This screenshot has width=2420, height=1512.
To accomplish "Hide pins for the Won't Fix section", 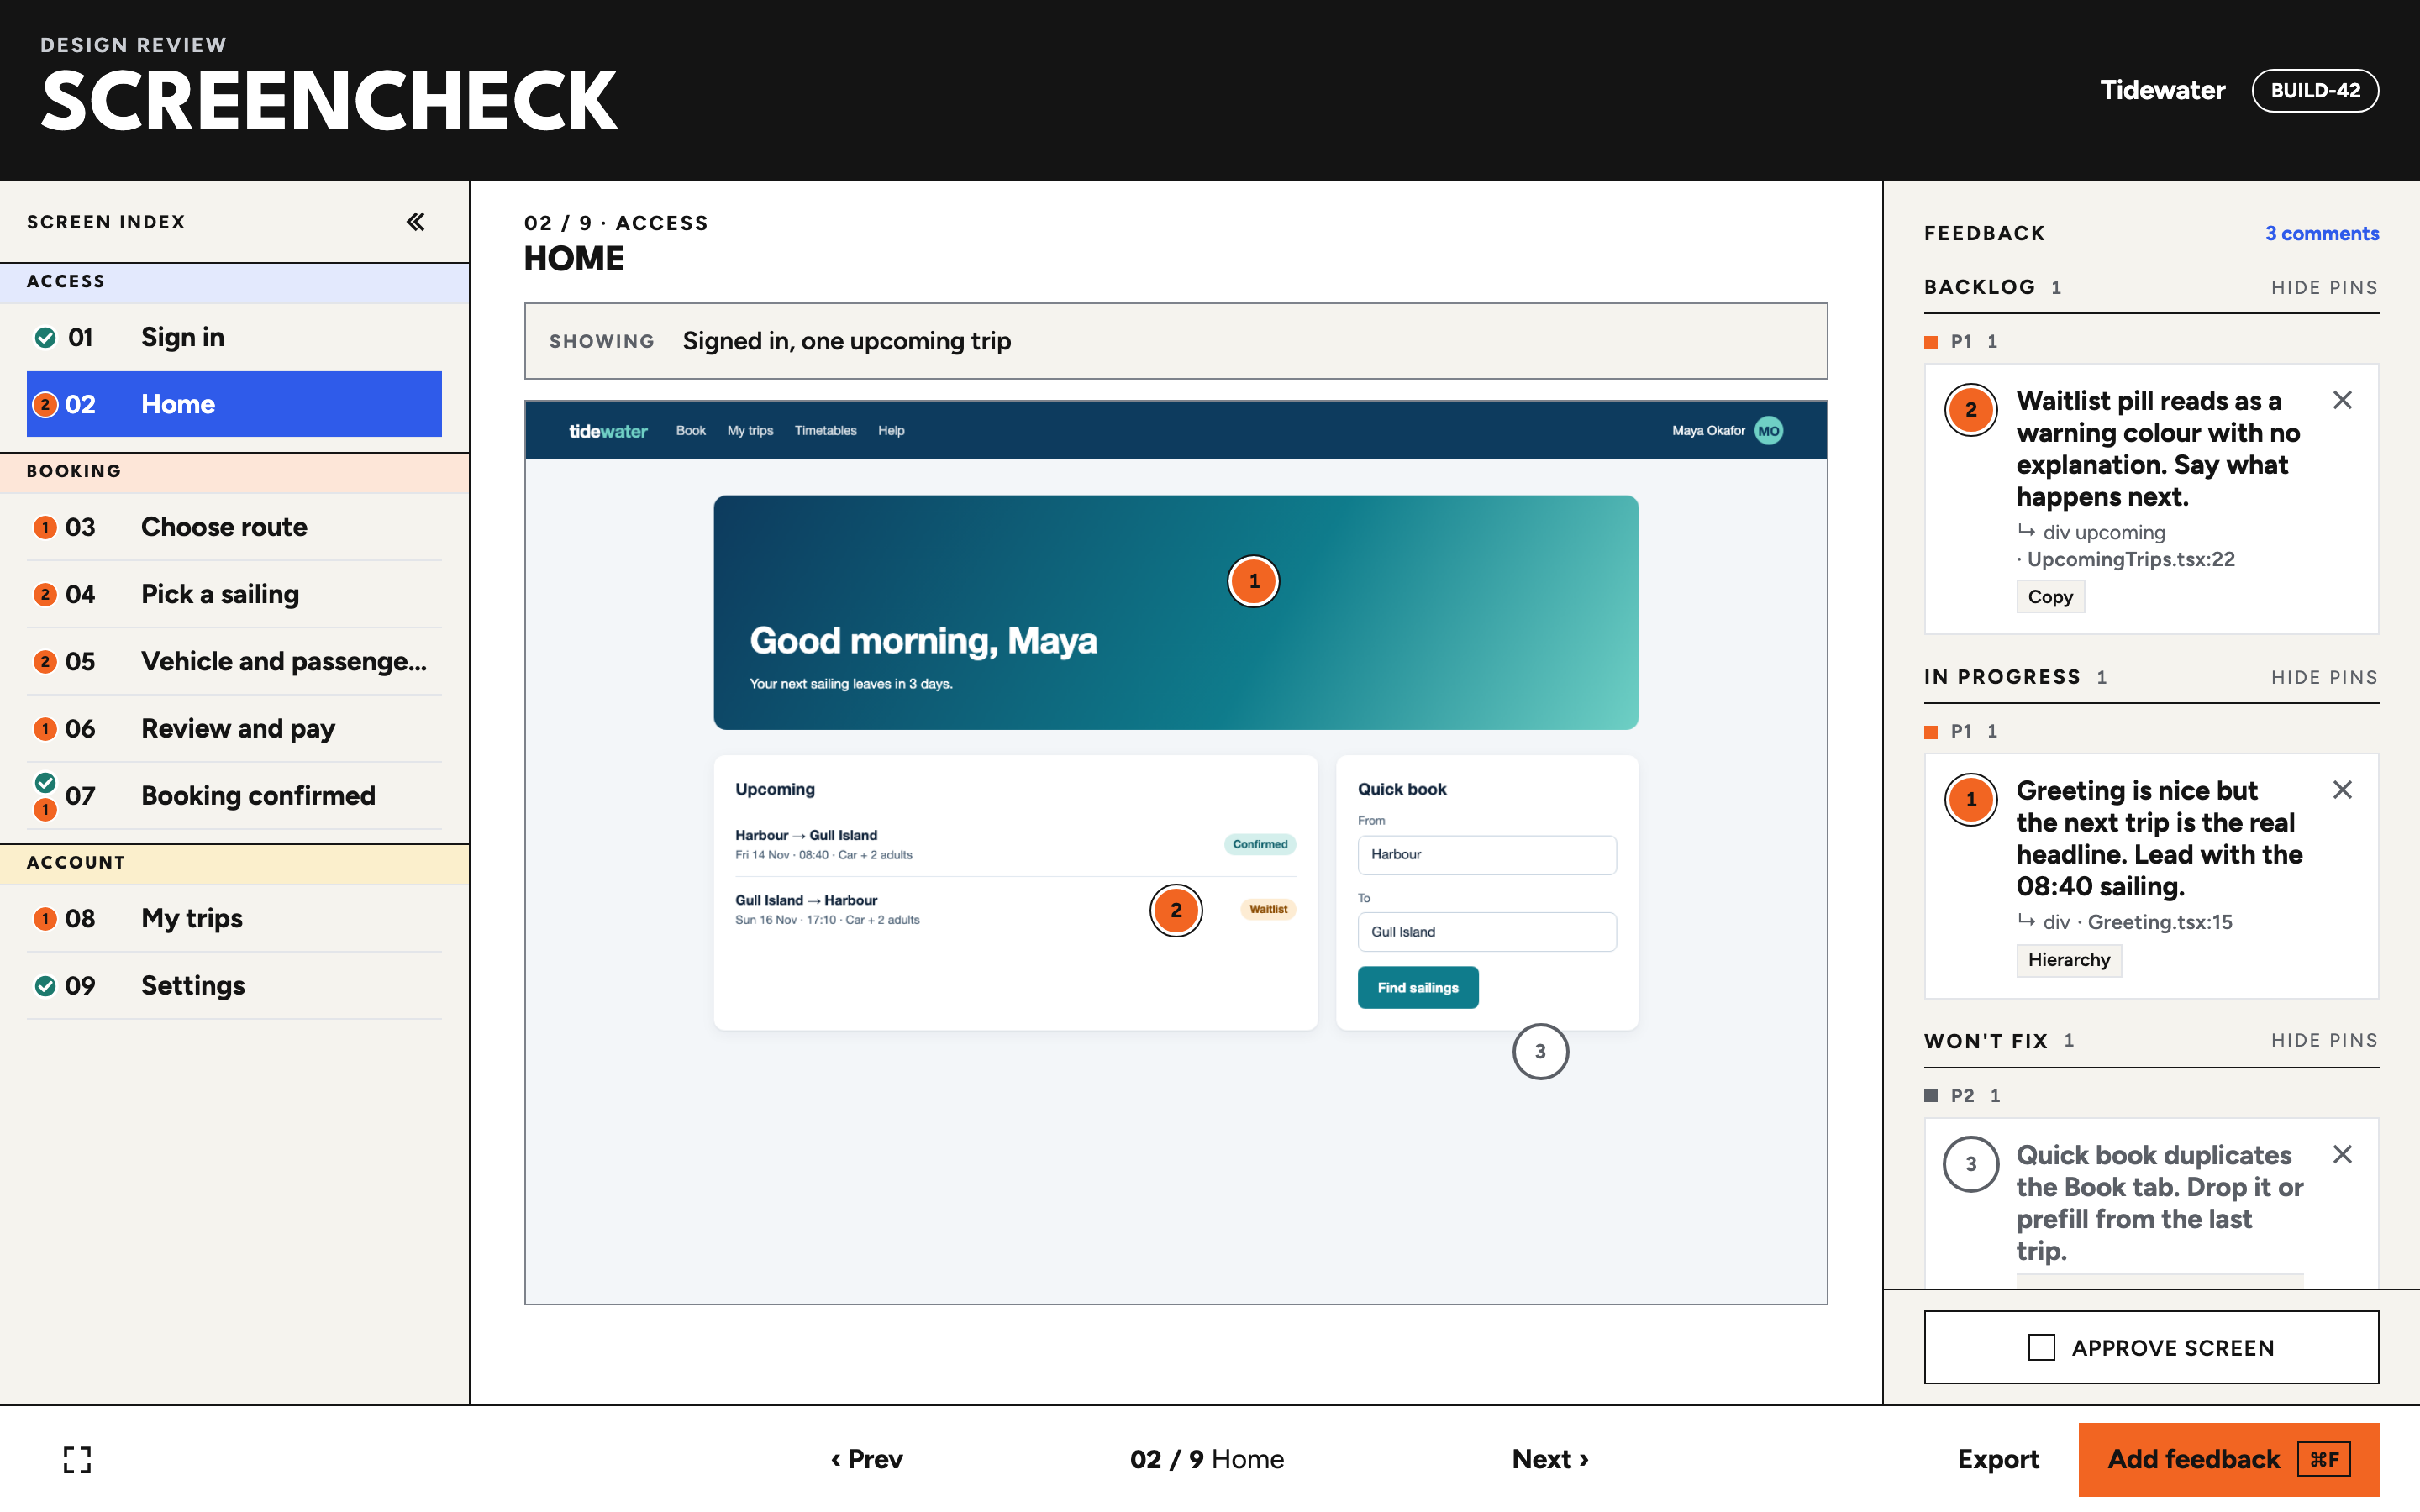I will [2324, 1040].
